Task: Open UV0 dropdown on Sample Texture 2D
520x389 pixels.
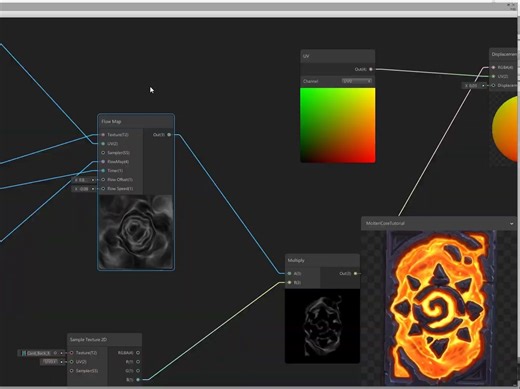Action: 51,362
